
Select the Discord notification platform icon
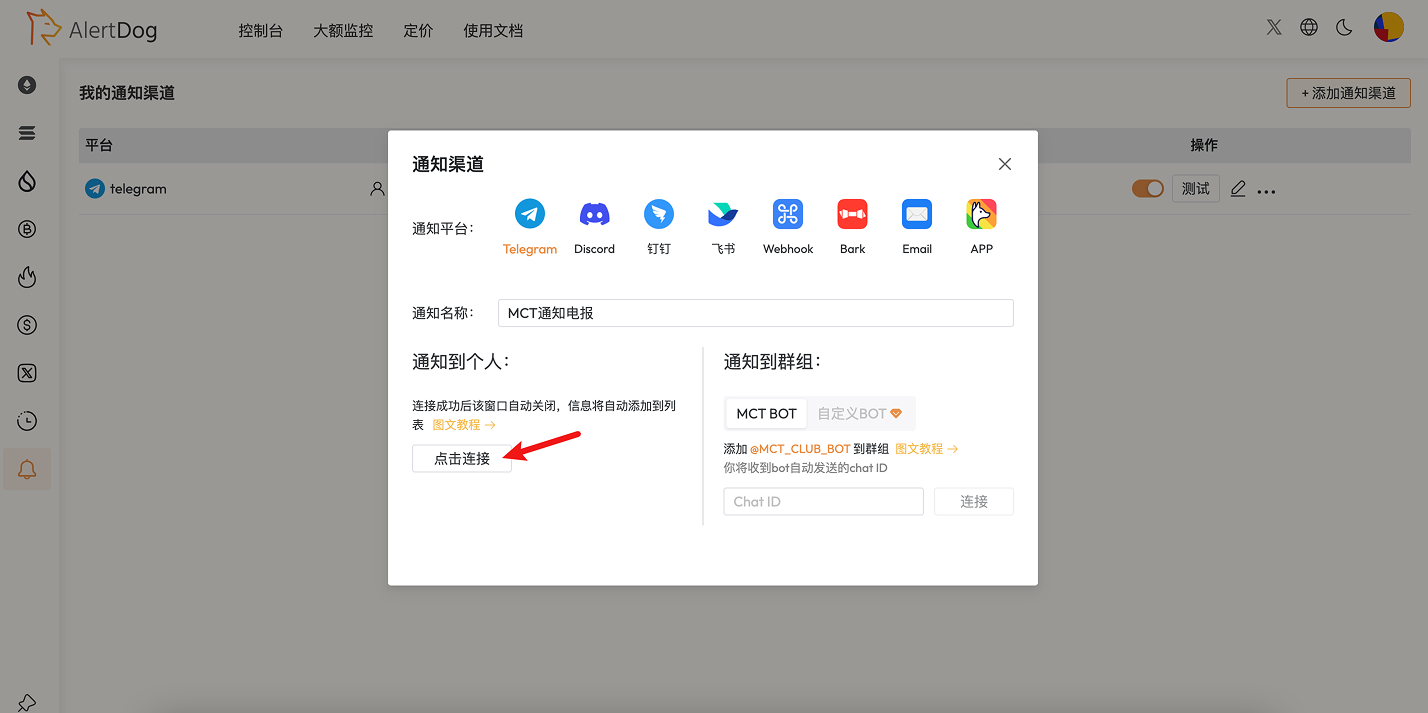coord(594,213)
